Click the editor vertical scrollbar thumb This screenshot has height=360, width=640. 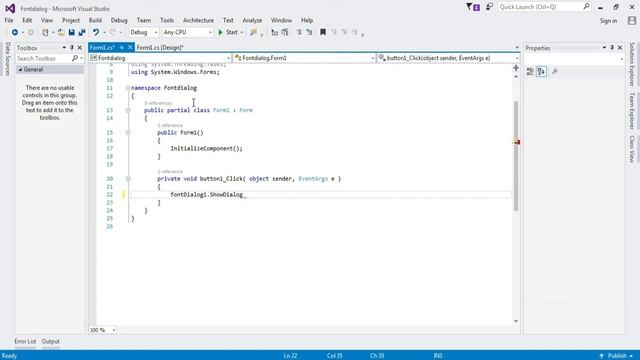coord(516,156)
